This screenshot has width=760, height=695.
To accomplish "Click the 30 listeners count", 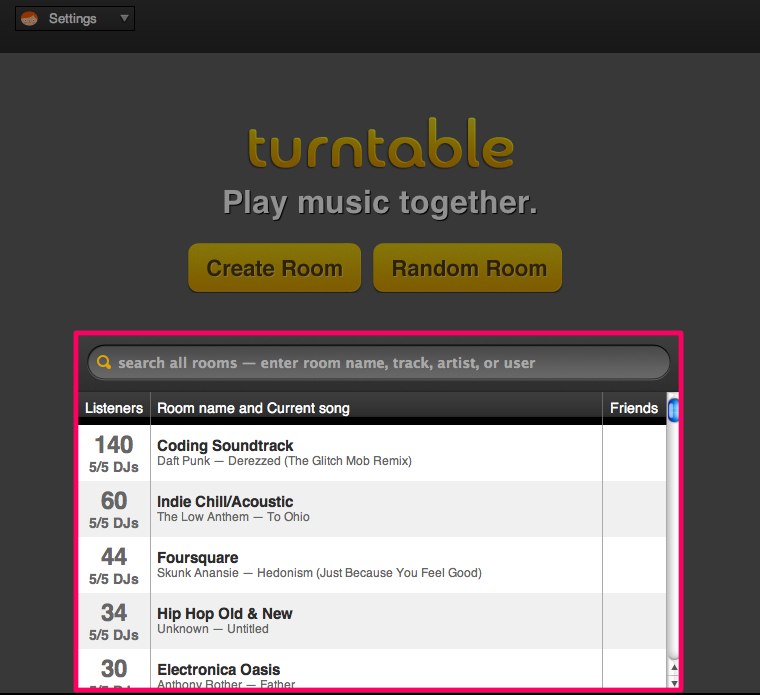I will pyautogui.click(x=114, y=669).
